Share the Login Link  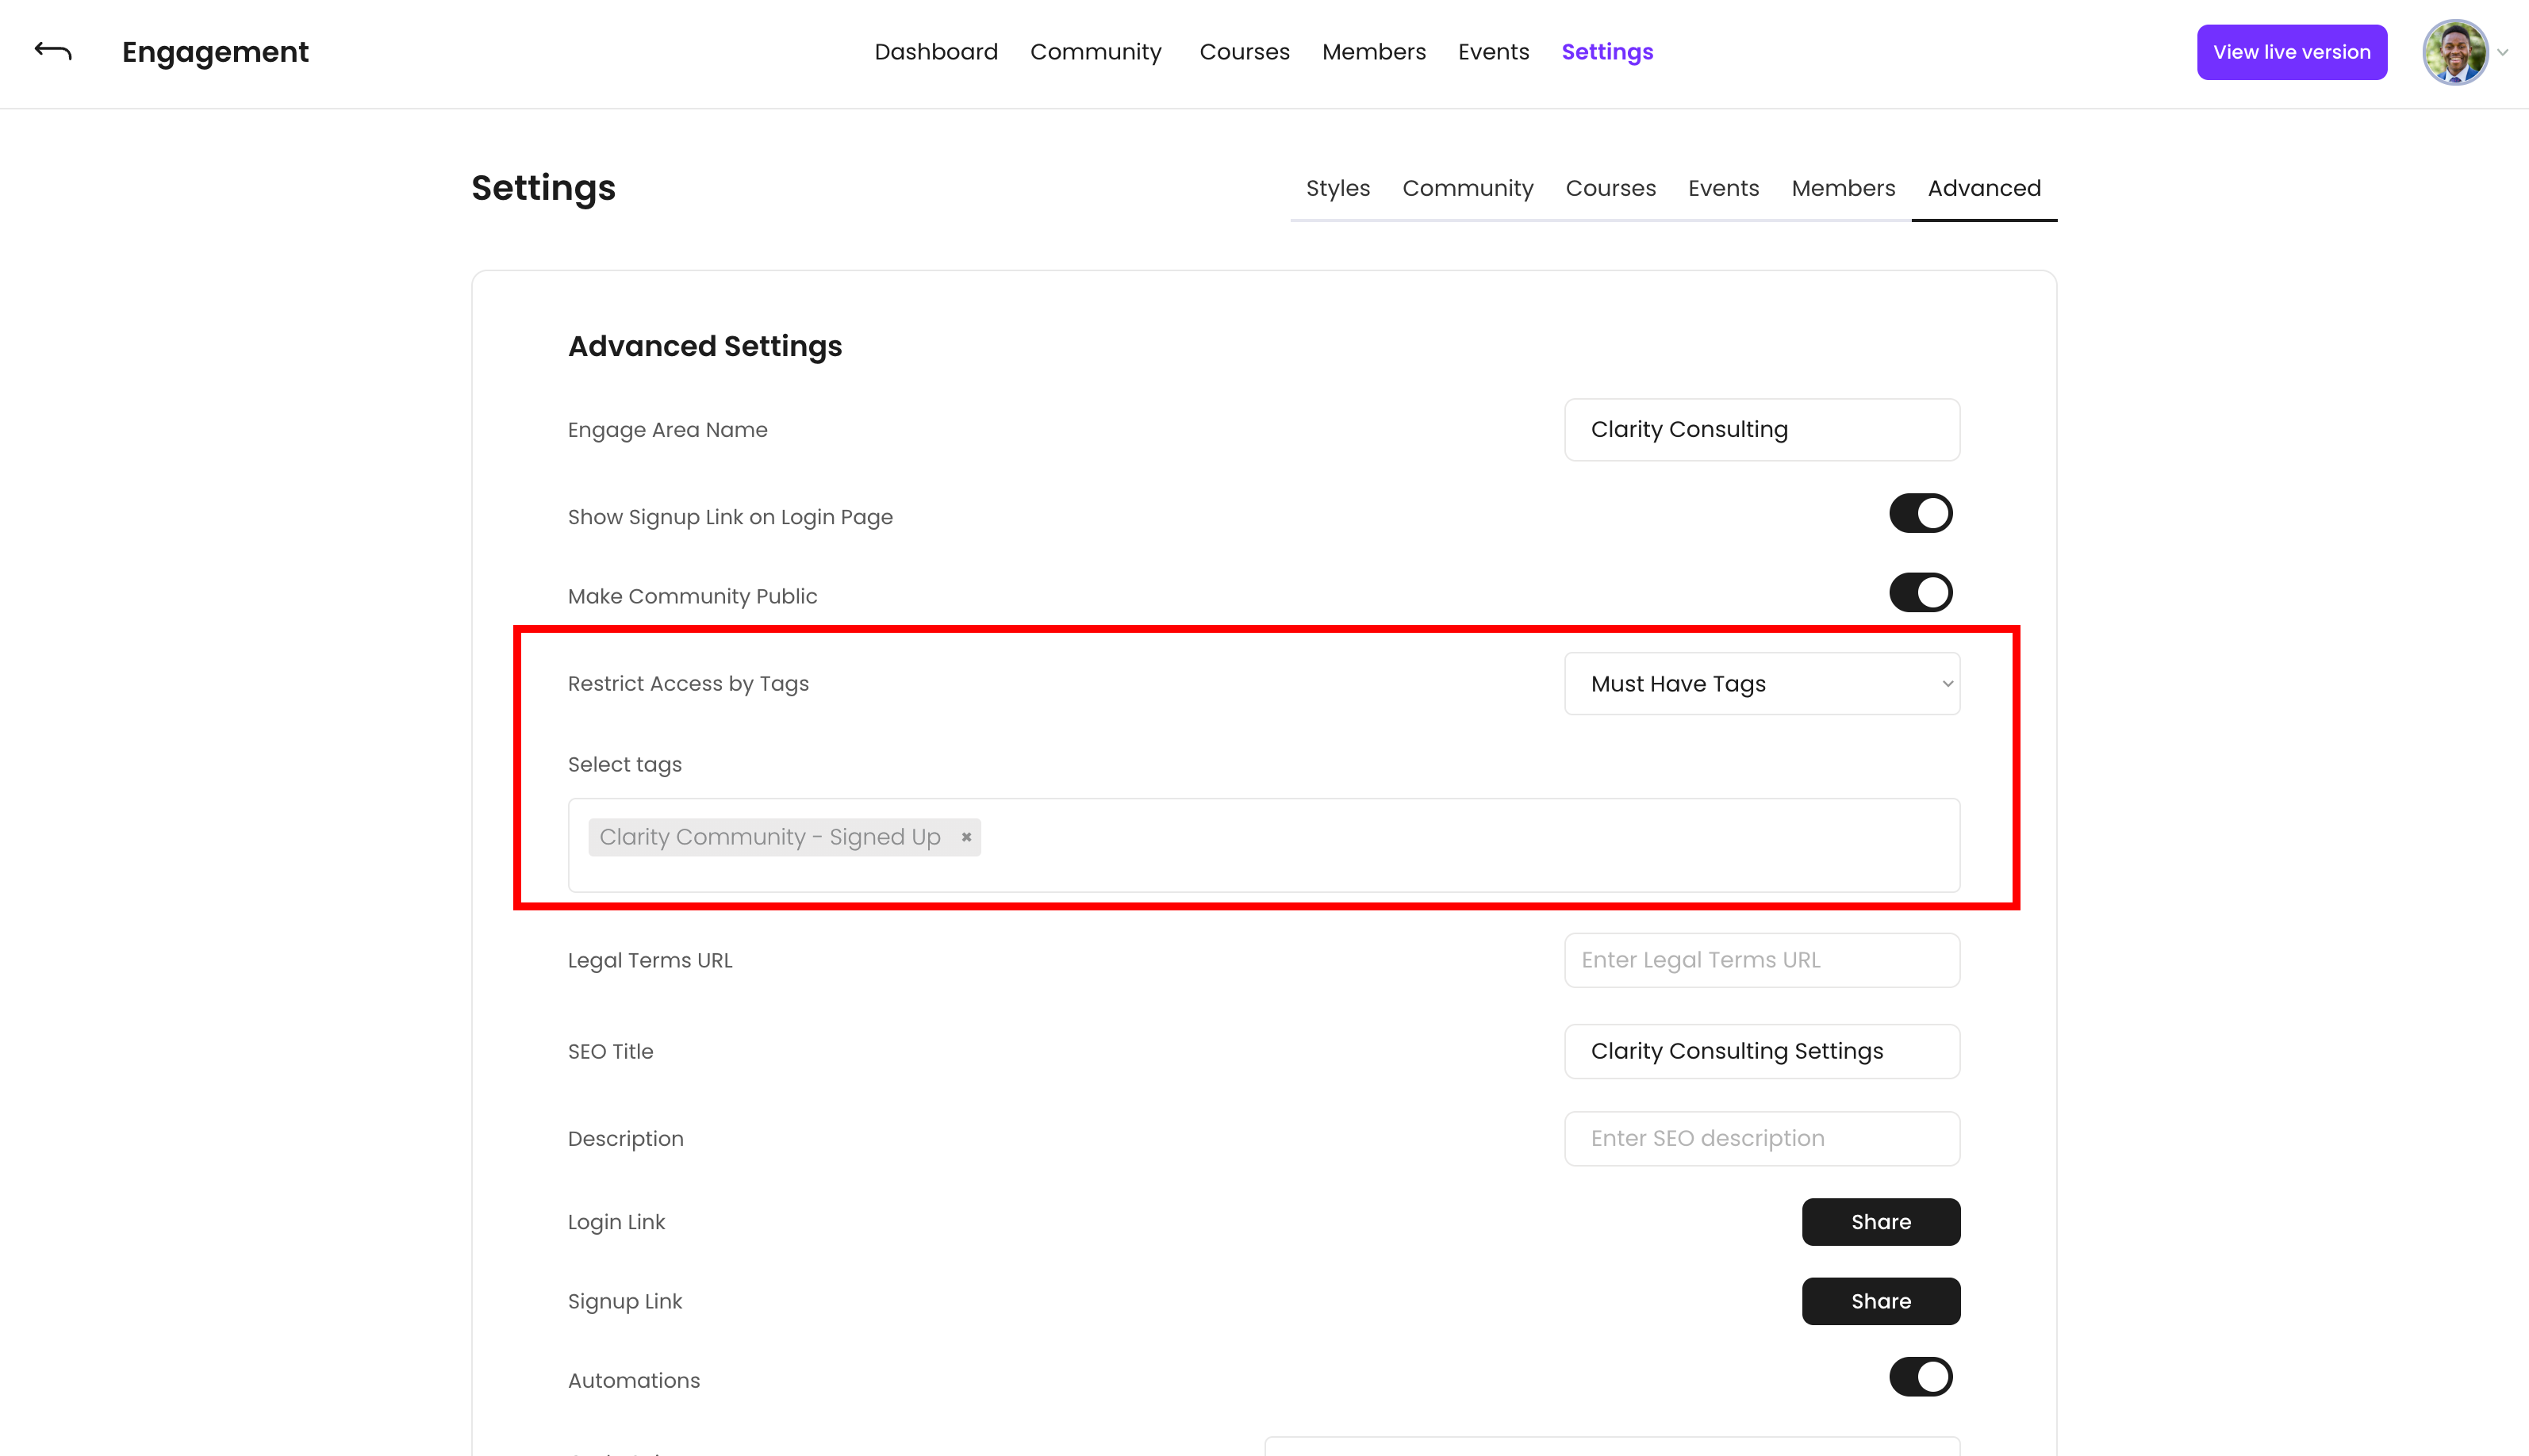click(1880, 1222)
